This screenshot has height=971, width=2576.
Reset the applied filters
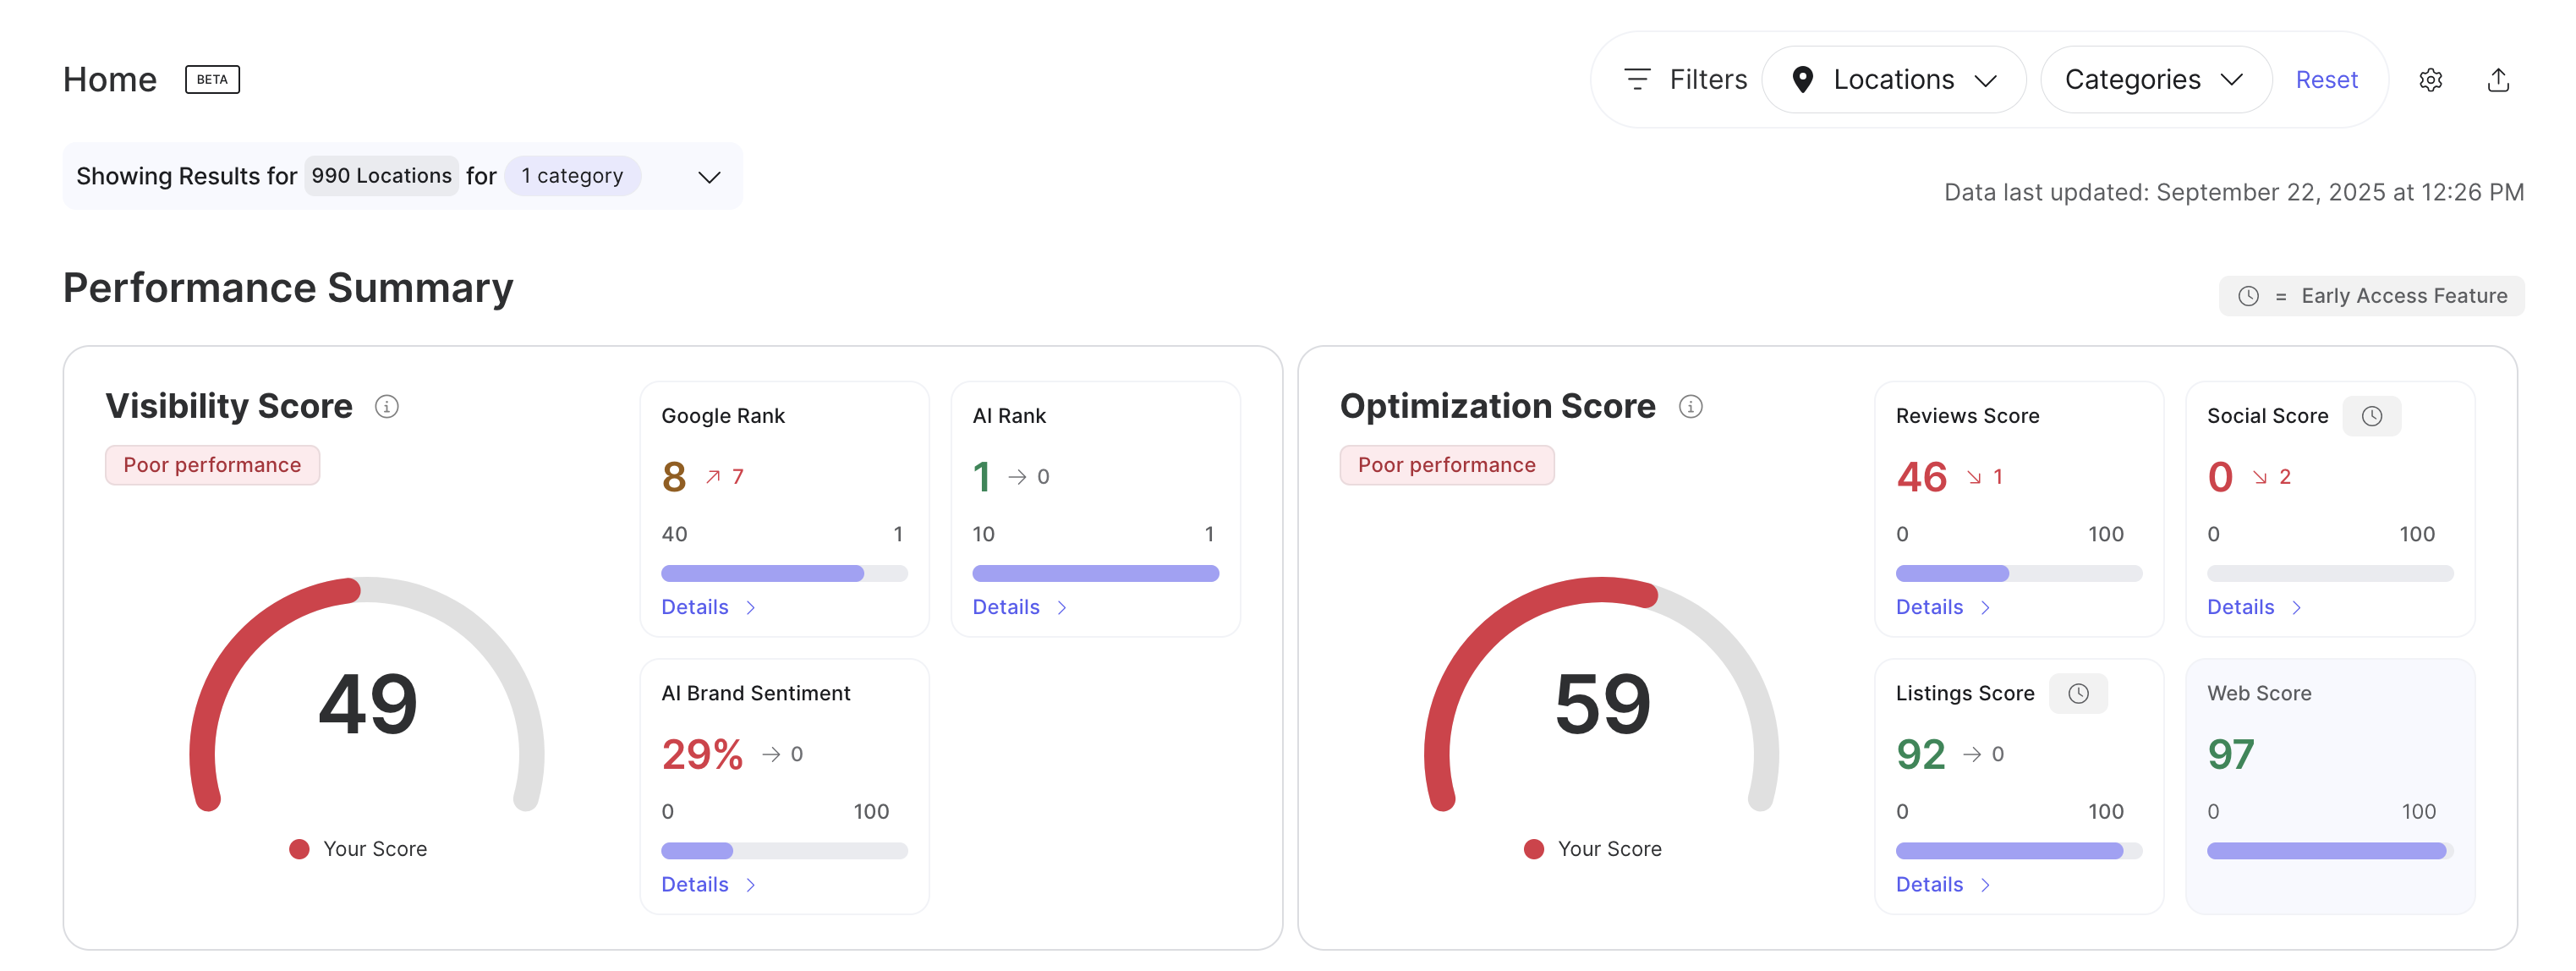click(x=2326, y=80)
